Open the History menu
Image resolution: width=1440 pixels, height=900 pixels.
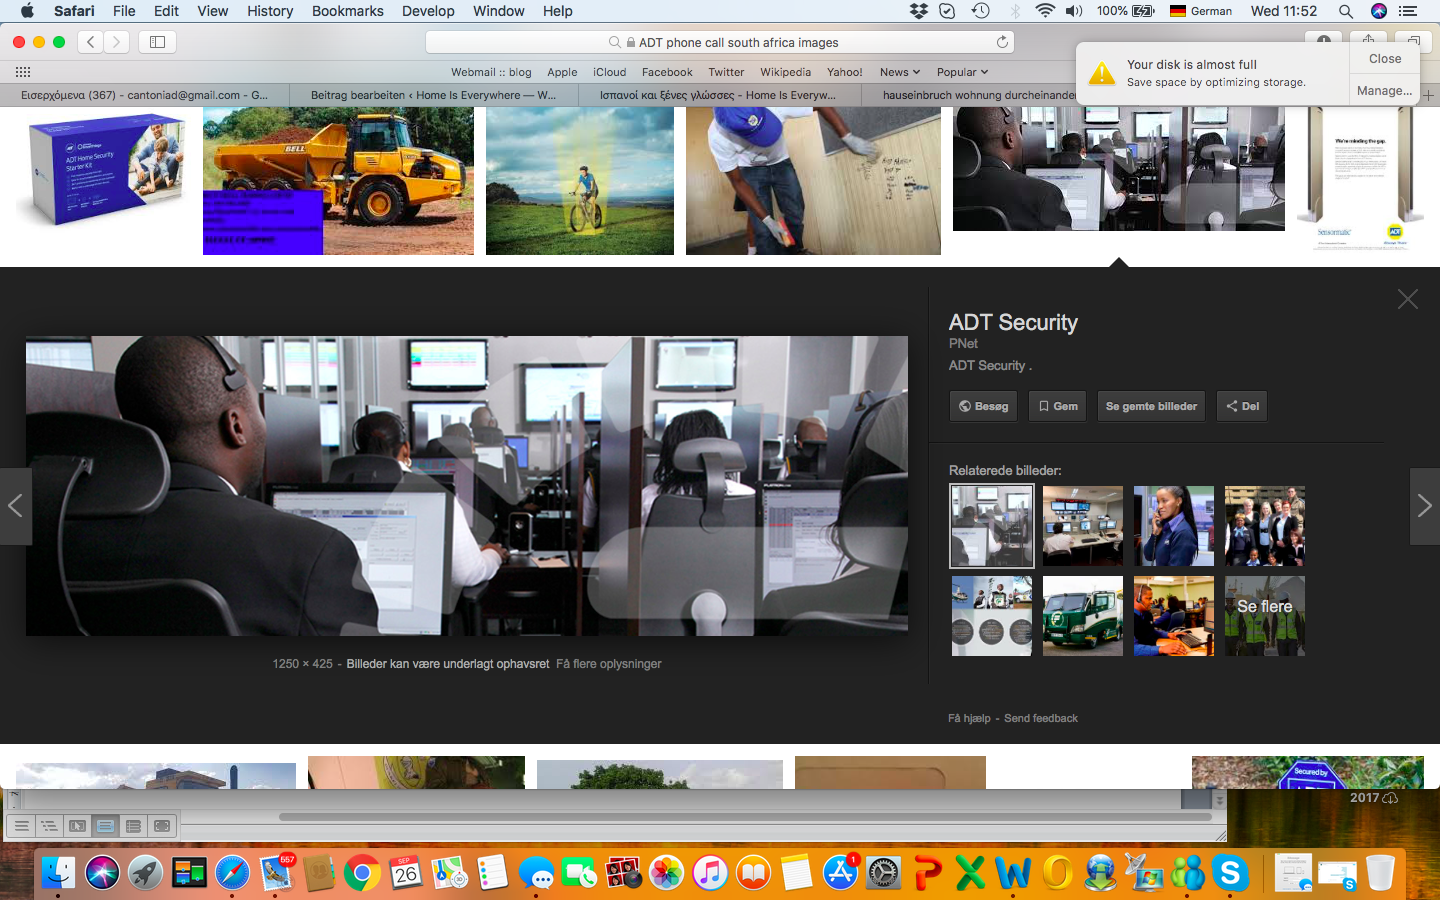(x=270, y=11)
